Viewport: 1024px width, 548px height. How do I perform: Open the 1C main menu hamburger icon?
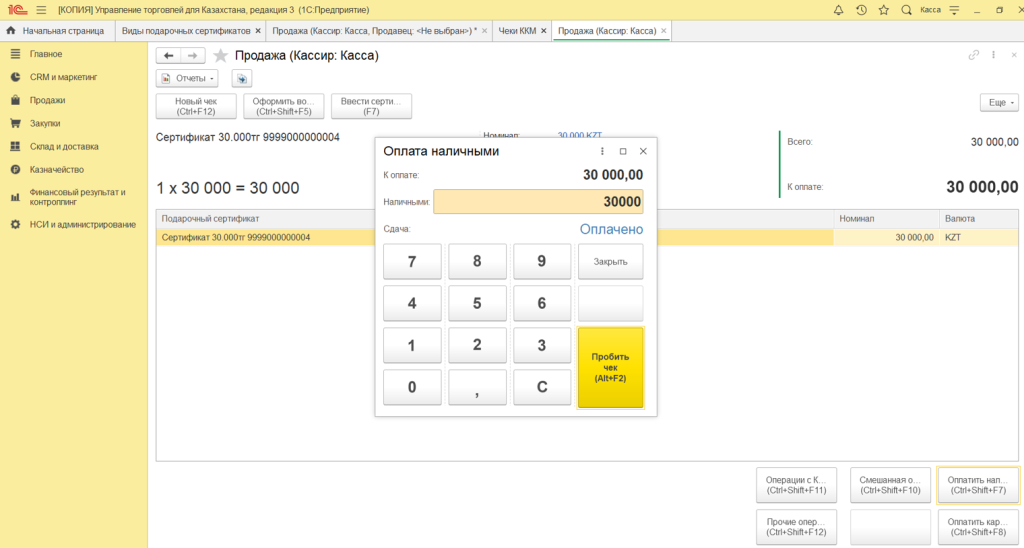41,10
